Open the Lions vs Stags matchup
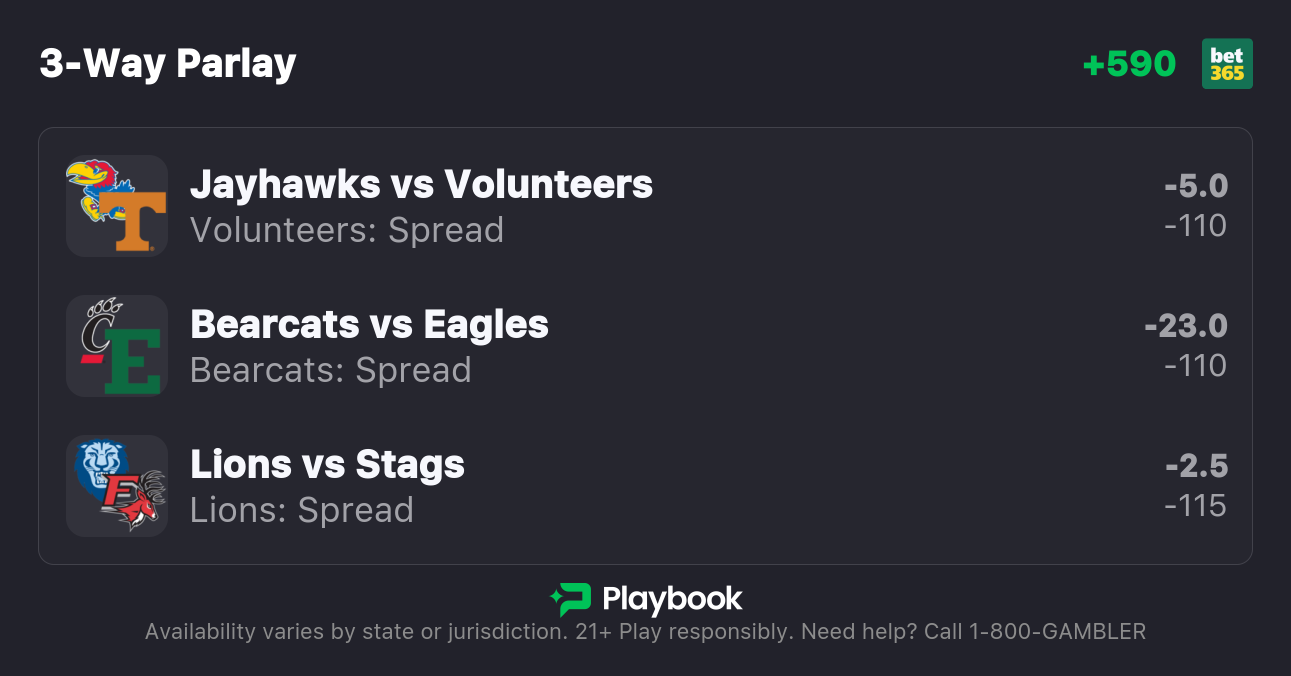The height and width of the screenshot is (676, 1291). (327, 464)
